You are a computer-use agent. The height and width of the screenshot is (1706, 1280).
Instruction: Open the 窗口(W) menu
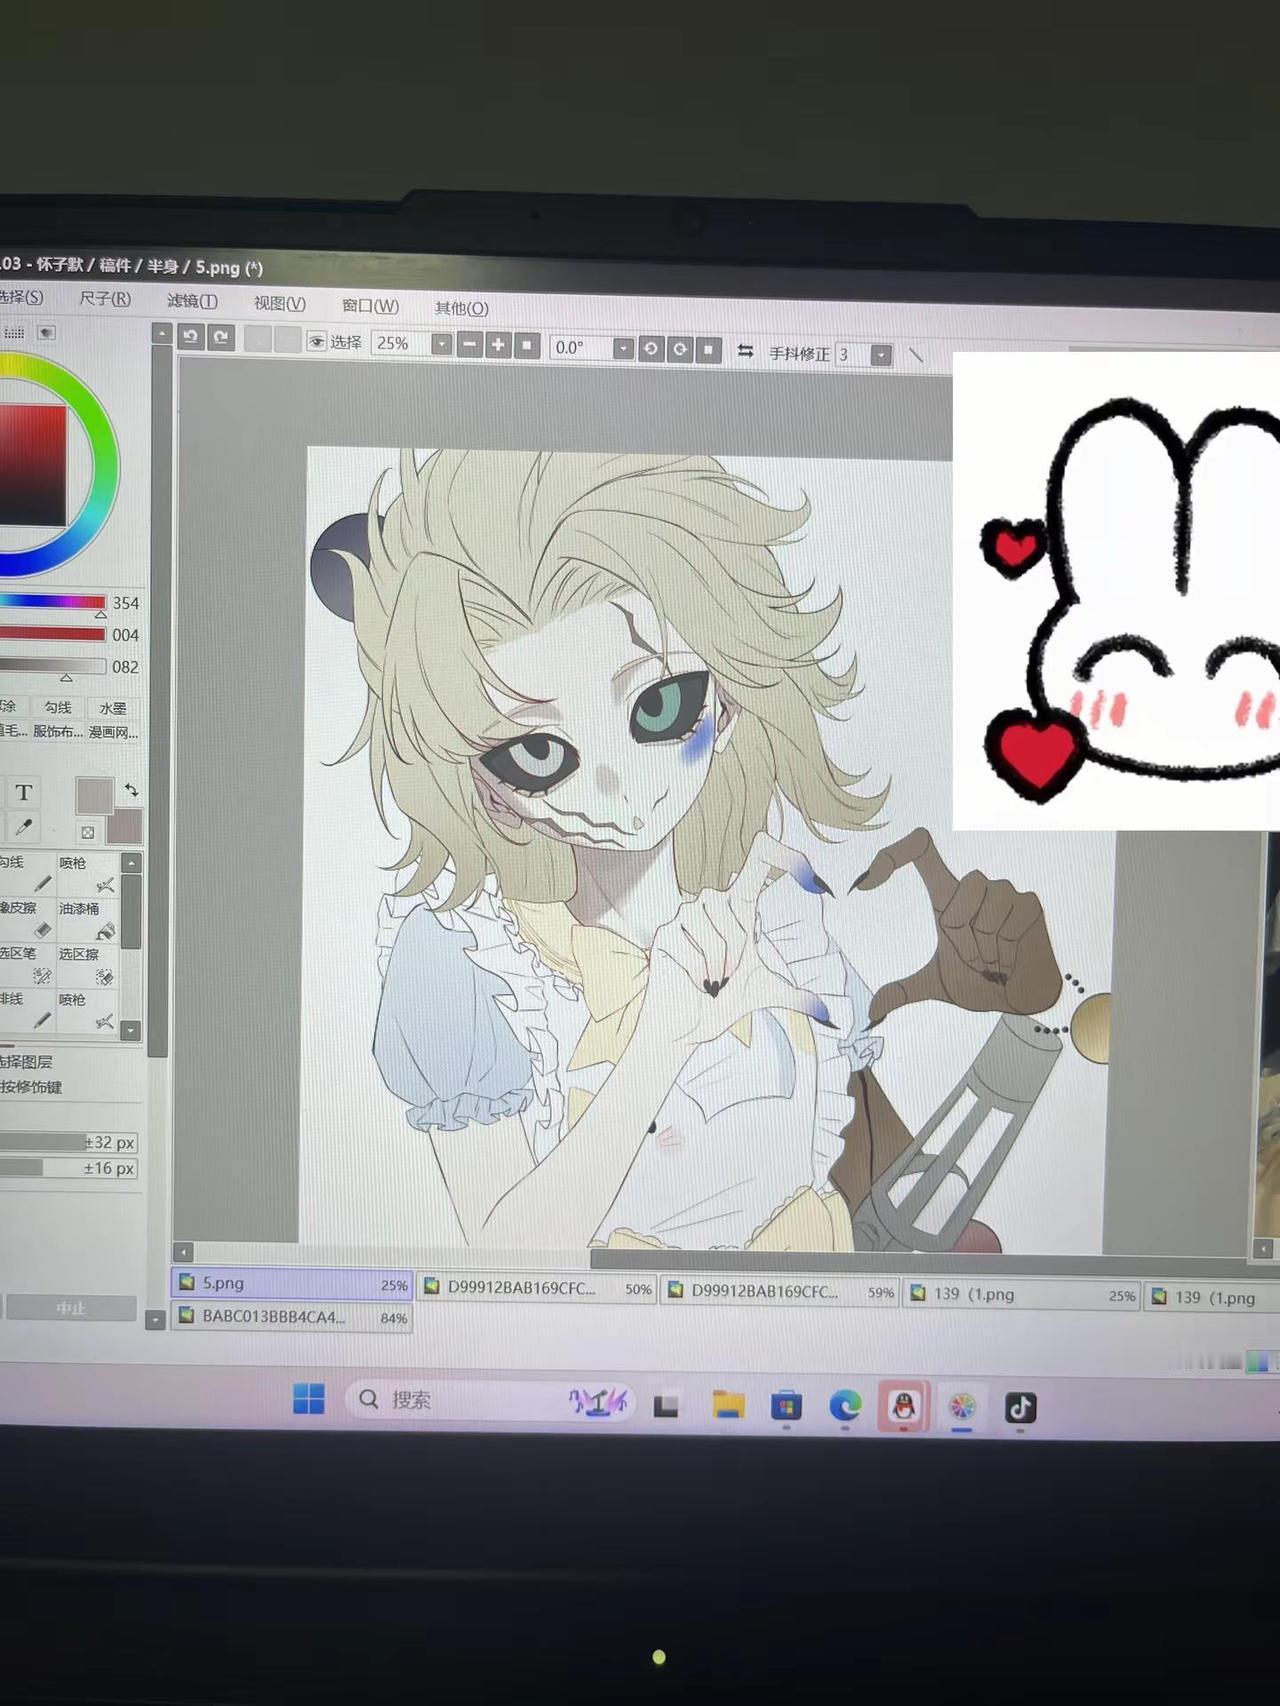tap(370, 306)
